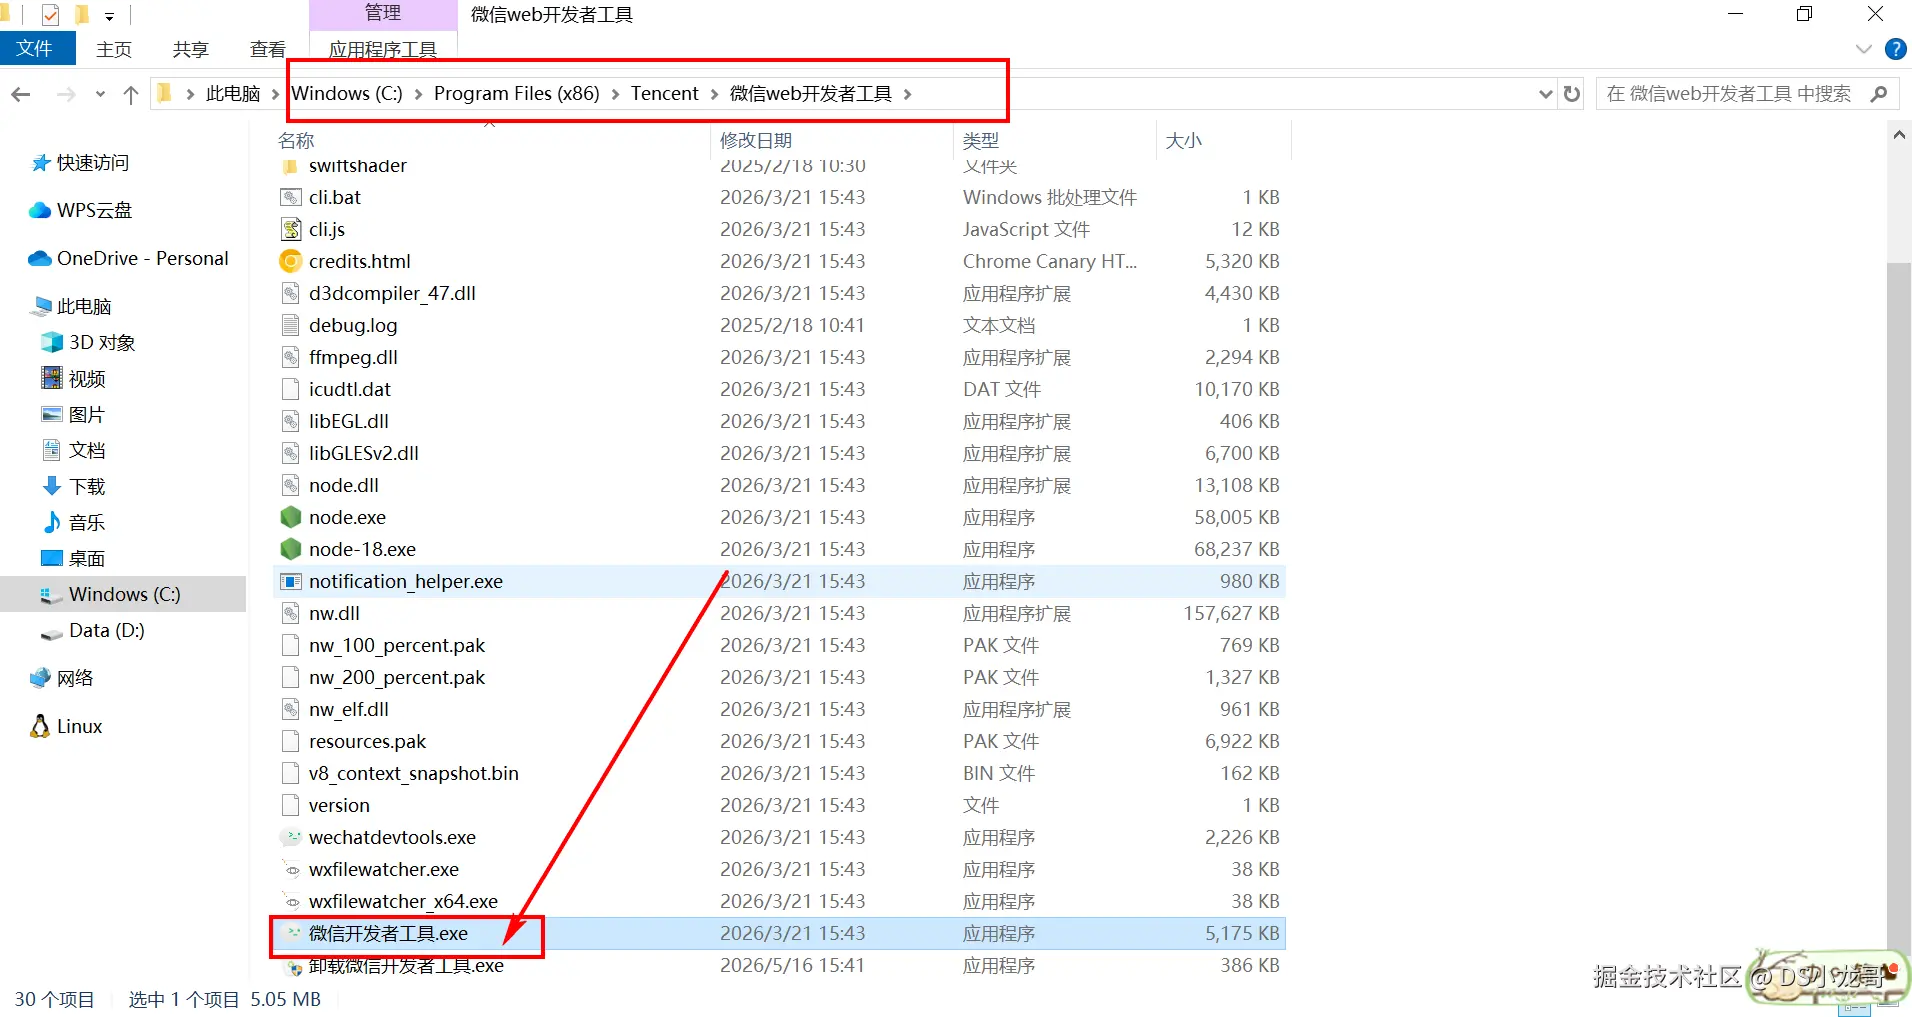1912x1017 pixels.
Task: Select 网络 network in sidebar
Action: click(x=62, y=678)
